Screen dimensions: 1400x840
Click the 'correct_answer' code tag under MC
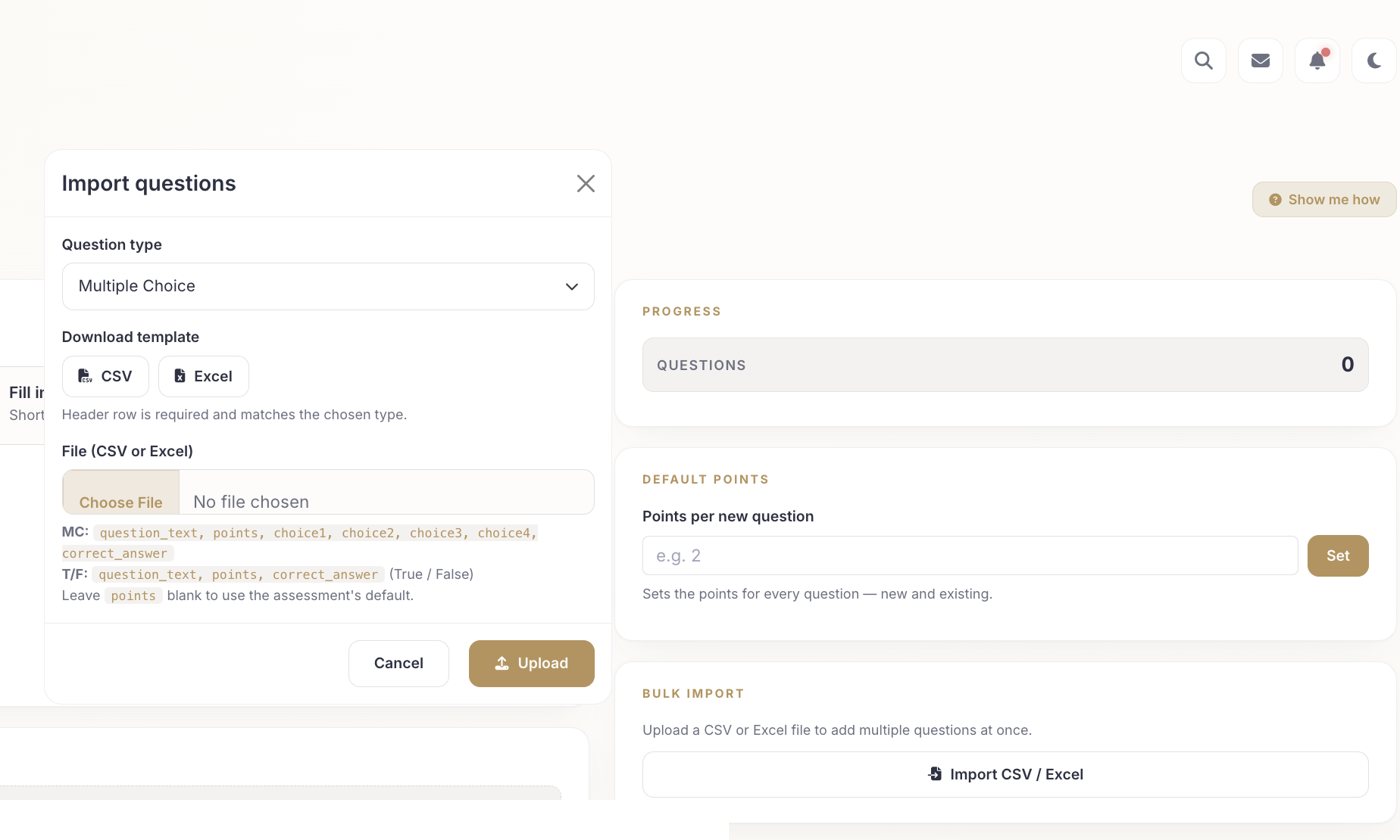pyautogui.click(x=116, y=553)
